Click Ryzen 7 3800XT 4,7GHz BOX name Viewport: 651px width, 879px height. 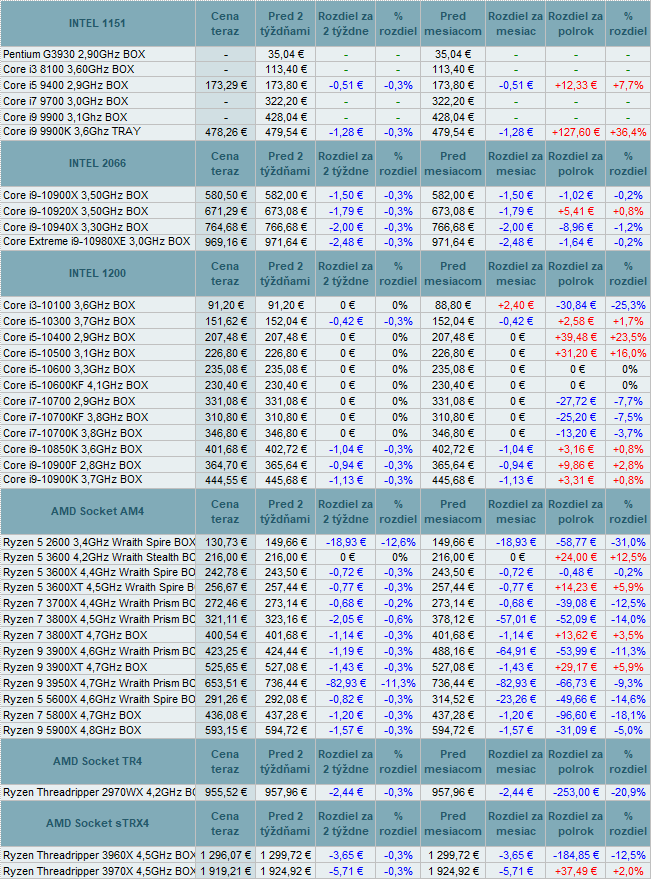click(75, 636)
